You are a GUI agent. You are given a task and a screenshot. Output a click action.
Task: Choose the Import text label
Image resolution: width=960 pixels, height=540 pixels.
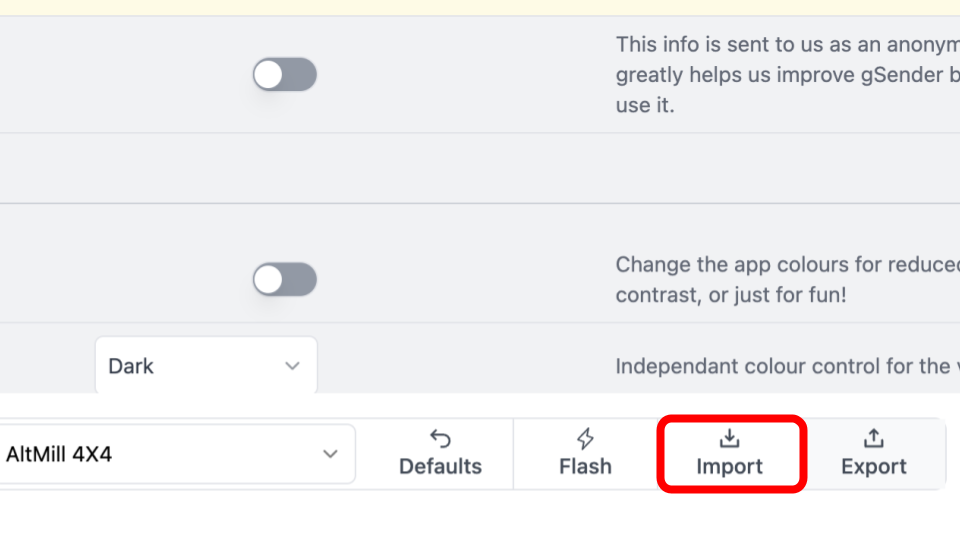(x=730, y=467)
